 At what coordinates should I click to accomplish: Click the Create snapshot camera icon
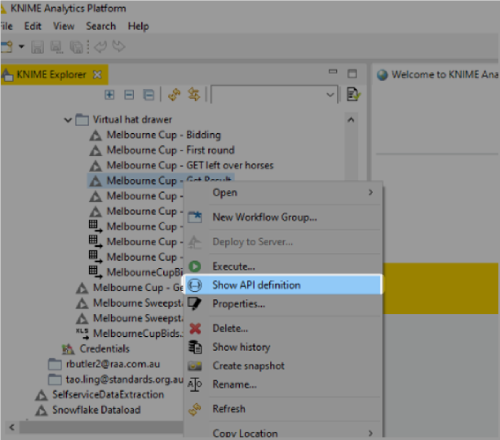coord(195,366)
